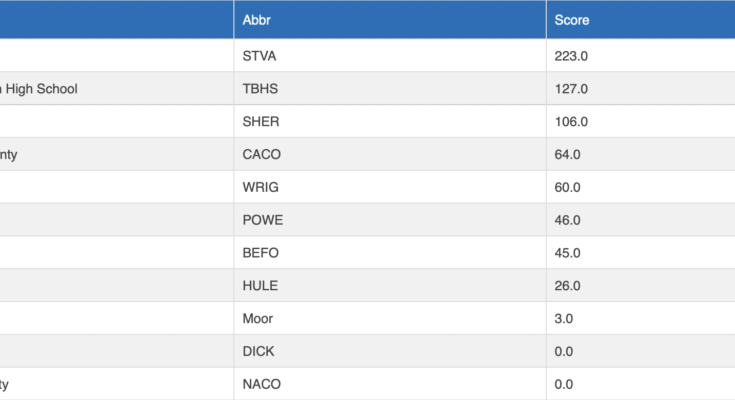The image size is (735, 400).
Task: Select the HULE abbreviation cell
Action: point(260,286)
